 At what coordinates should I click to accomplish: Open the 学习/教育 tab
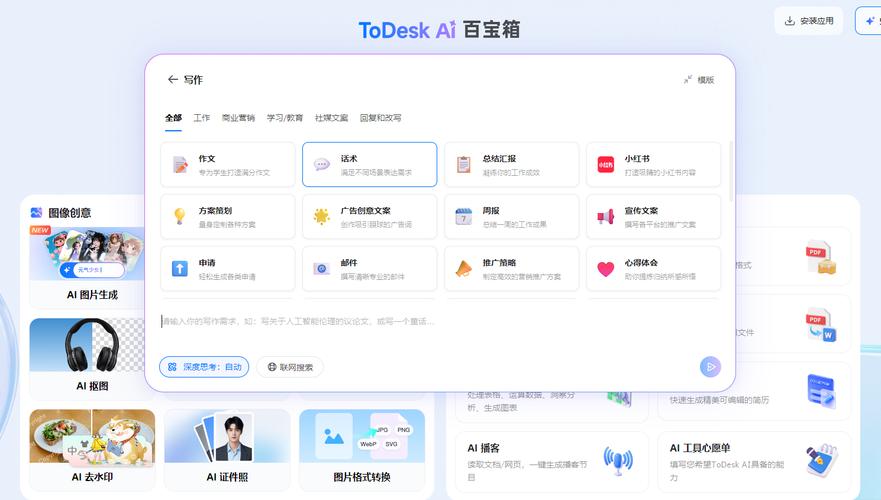(285, 118)
